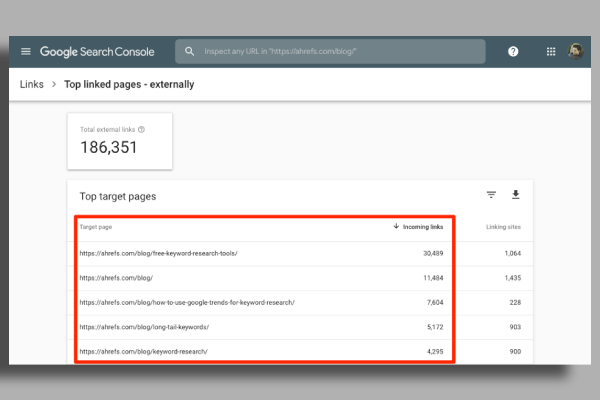Click the Incoming links sort arrow
This screenshot has width=600, height=400.
[396, 226]
